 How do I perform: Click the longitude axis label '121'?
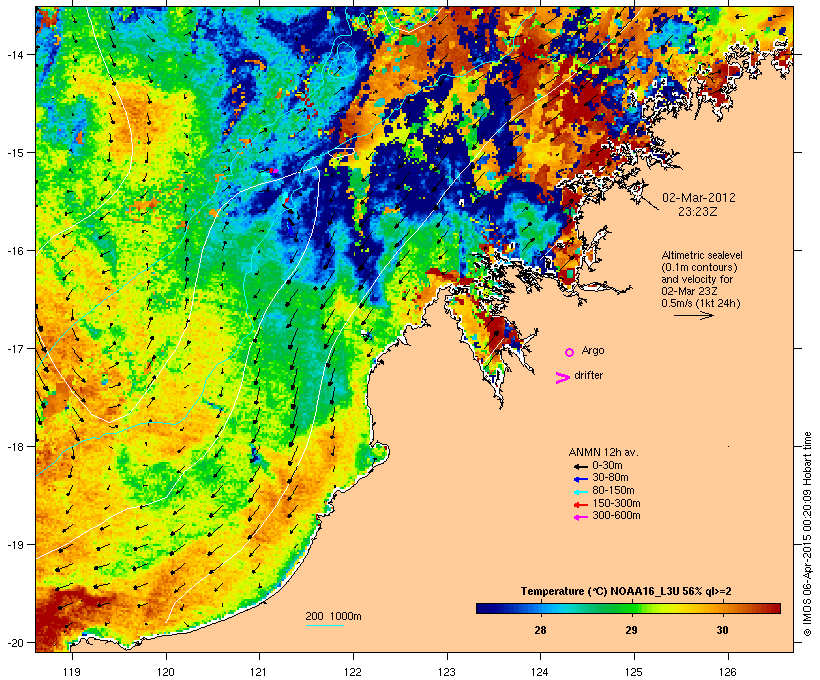pyautogui.click(x=259, y=672)
